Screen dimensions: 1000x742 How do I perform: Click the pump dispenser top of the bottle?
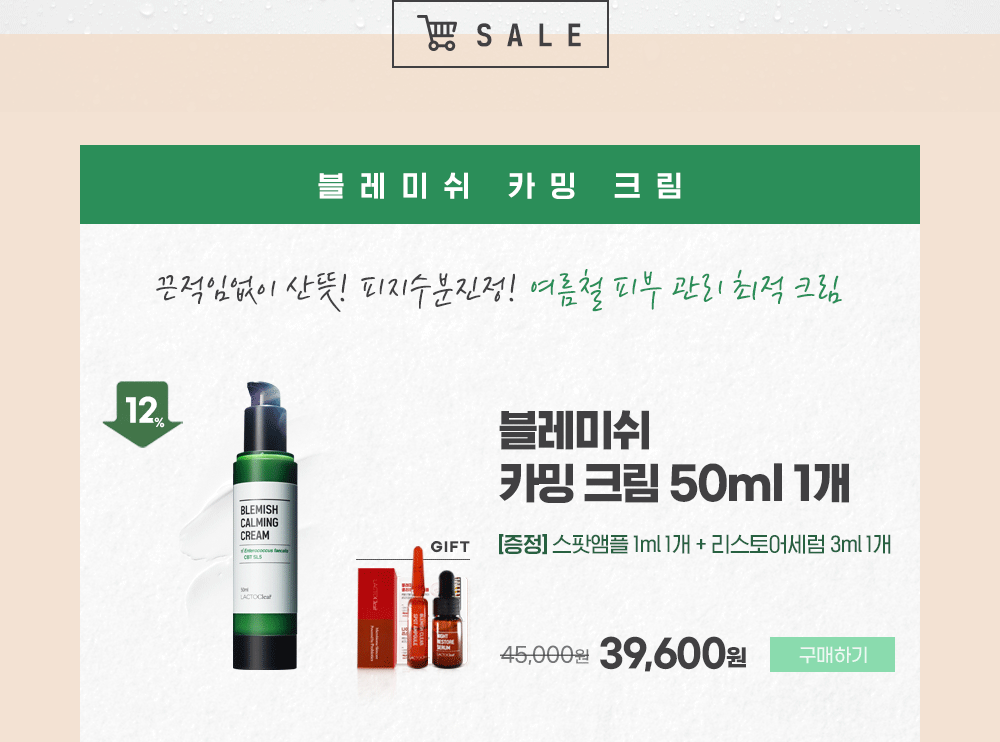(264, 416)
